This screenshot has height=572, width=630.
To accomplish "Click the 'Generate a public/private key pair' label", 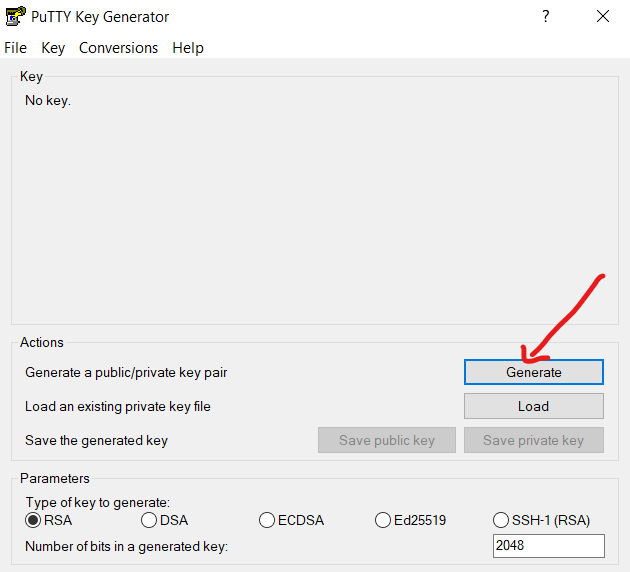I will point(126,373).
